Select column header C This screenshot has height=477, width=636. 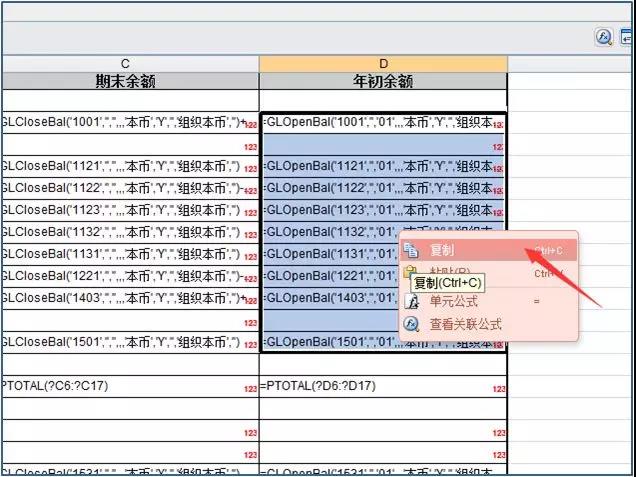click(x=131, y=64)
